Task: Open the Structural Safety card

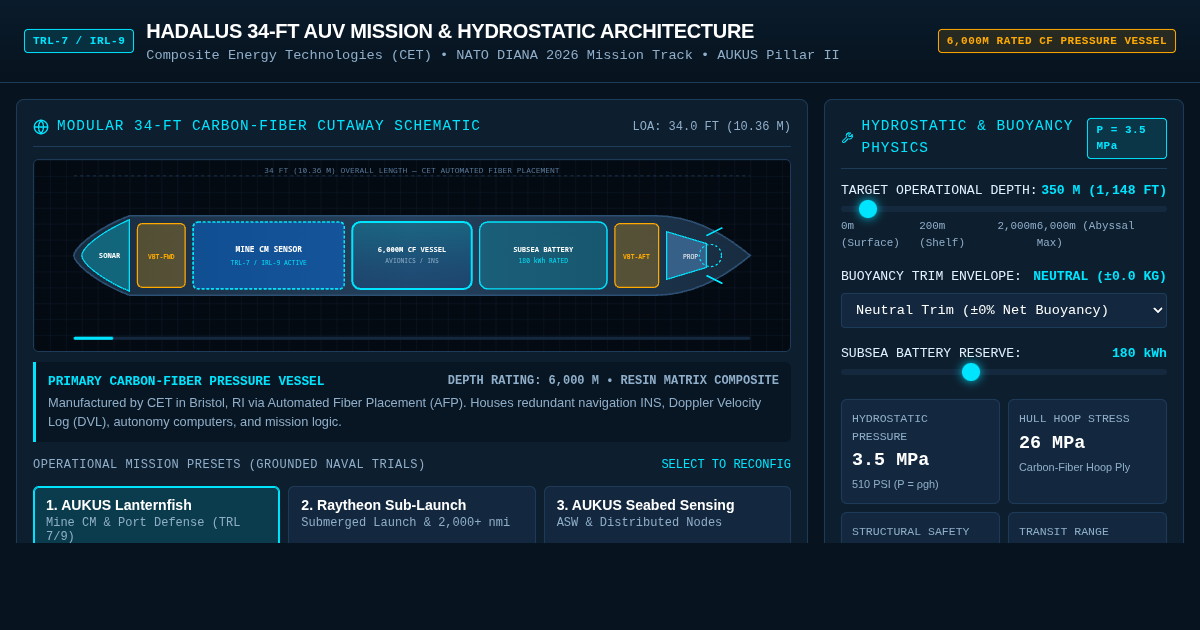Action: coord(920,528)
